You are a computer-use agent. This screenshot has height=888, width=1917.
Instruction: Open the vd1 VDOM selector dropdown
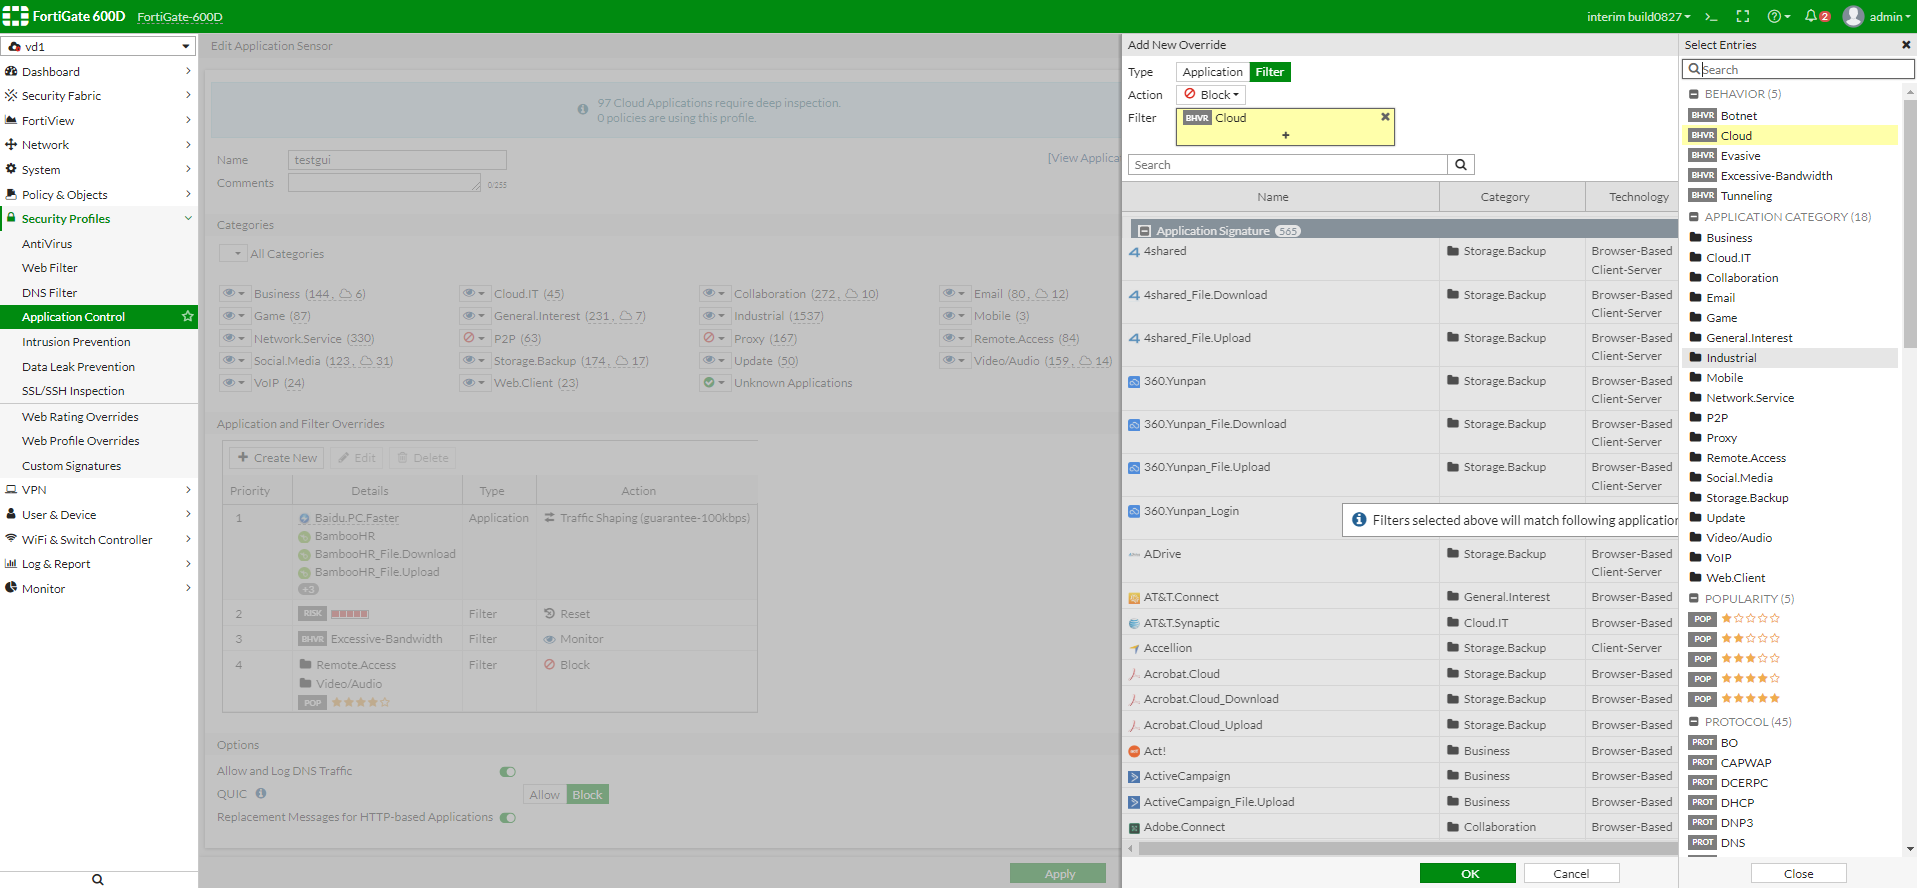coord(98,46)
